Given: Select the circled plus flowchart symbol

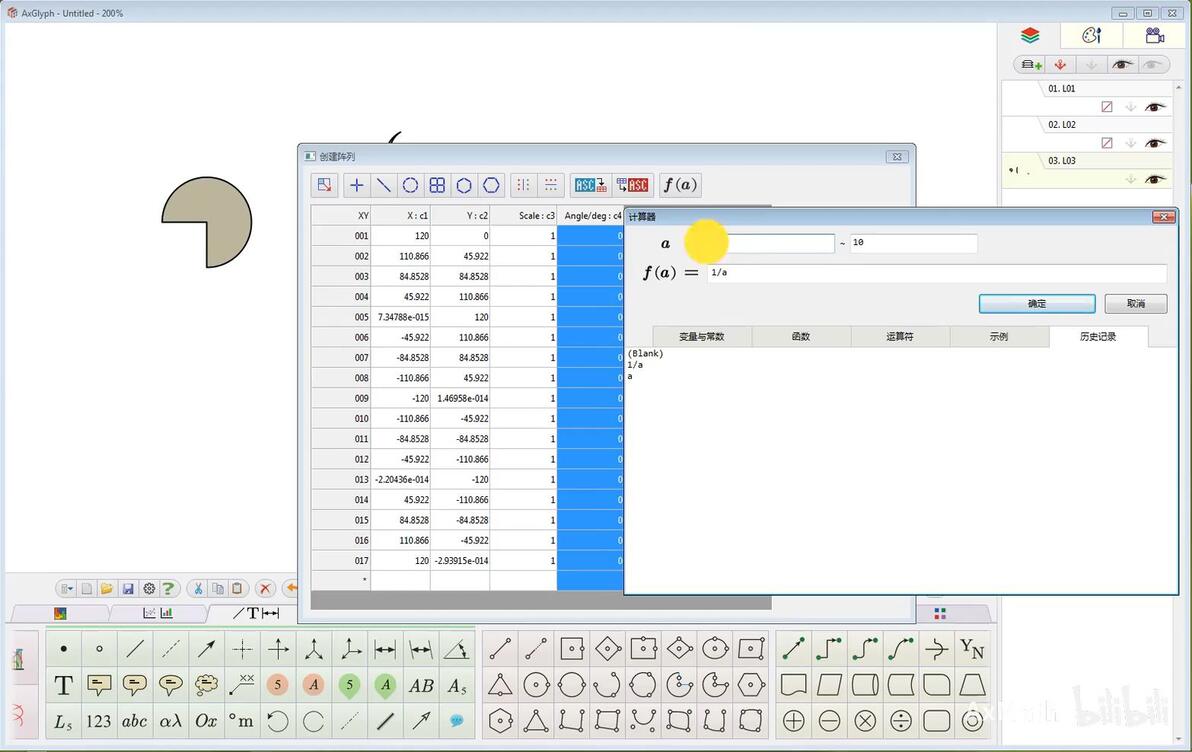Looking at the screenshot, I should 794,720.
